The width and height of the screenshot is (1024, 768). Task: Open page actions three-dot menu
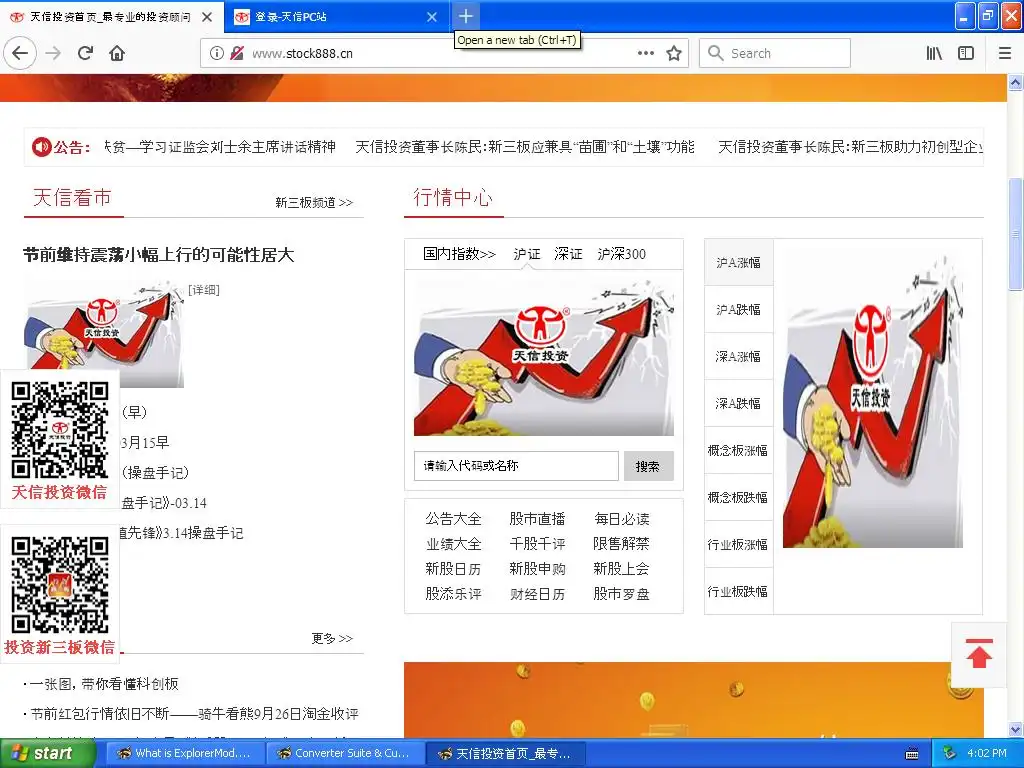point(646,53)
